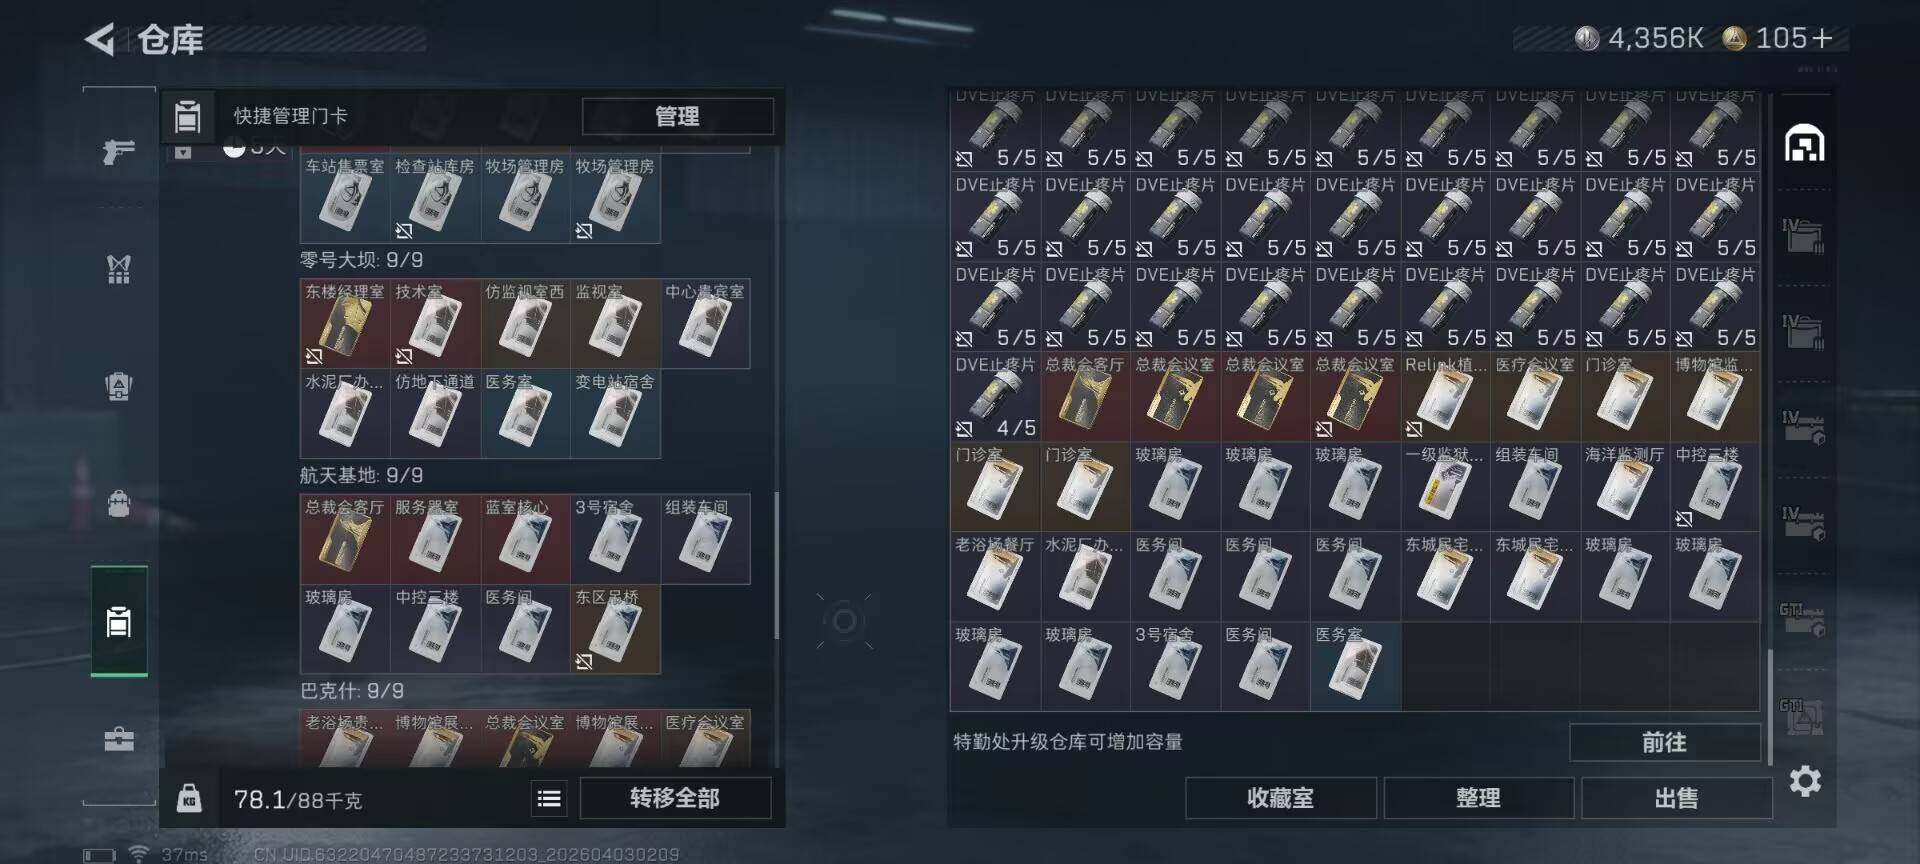
Task: Open the main warehouse storage tab icon
Action: (1804, 144)
